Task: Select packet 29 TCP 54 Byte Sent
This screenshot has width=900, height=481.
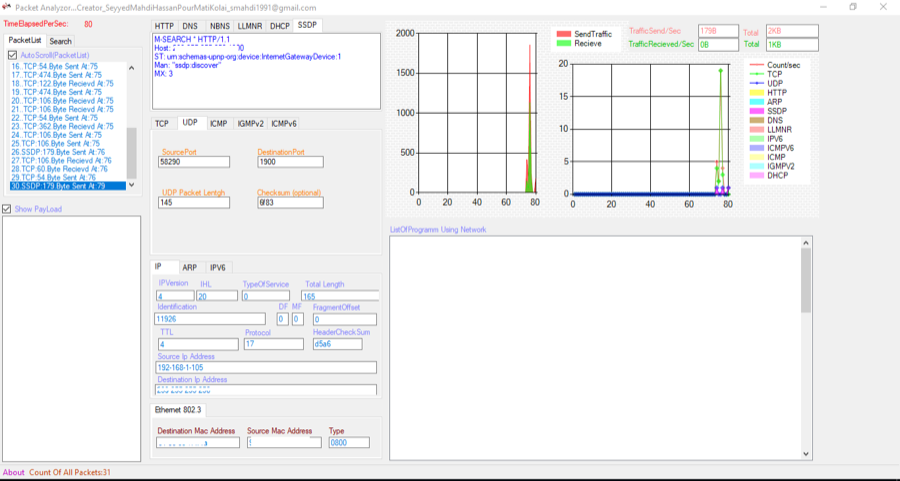Action: [x=68, y=178]
